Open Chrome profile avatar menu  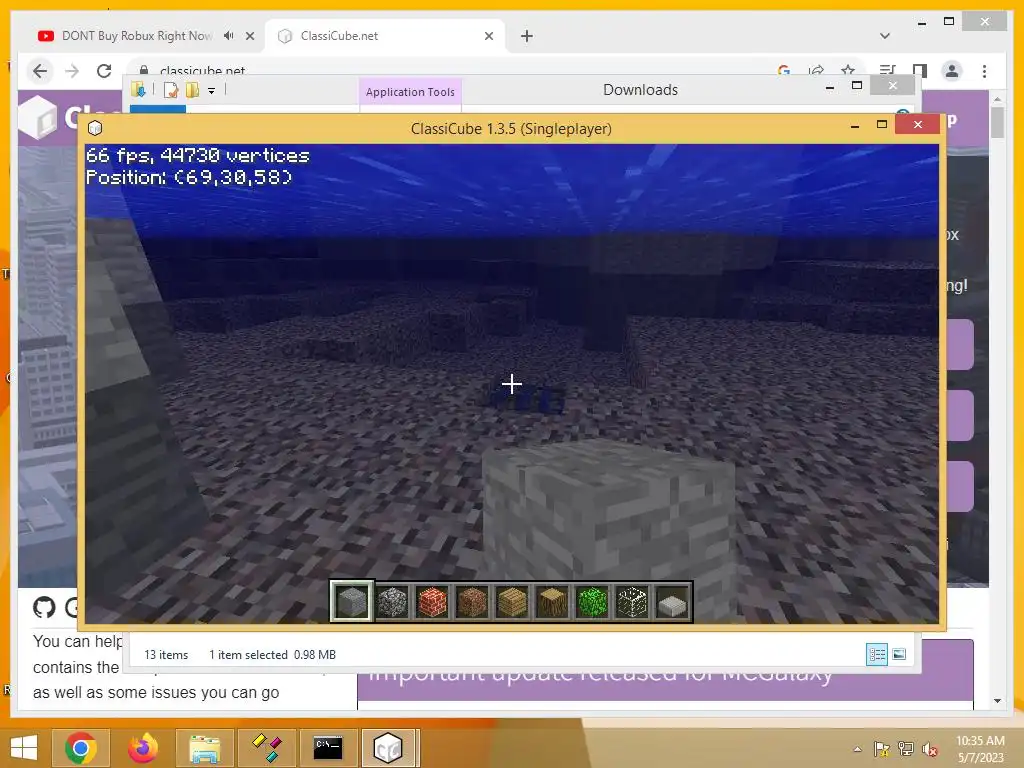click(952, 71)
